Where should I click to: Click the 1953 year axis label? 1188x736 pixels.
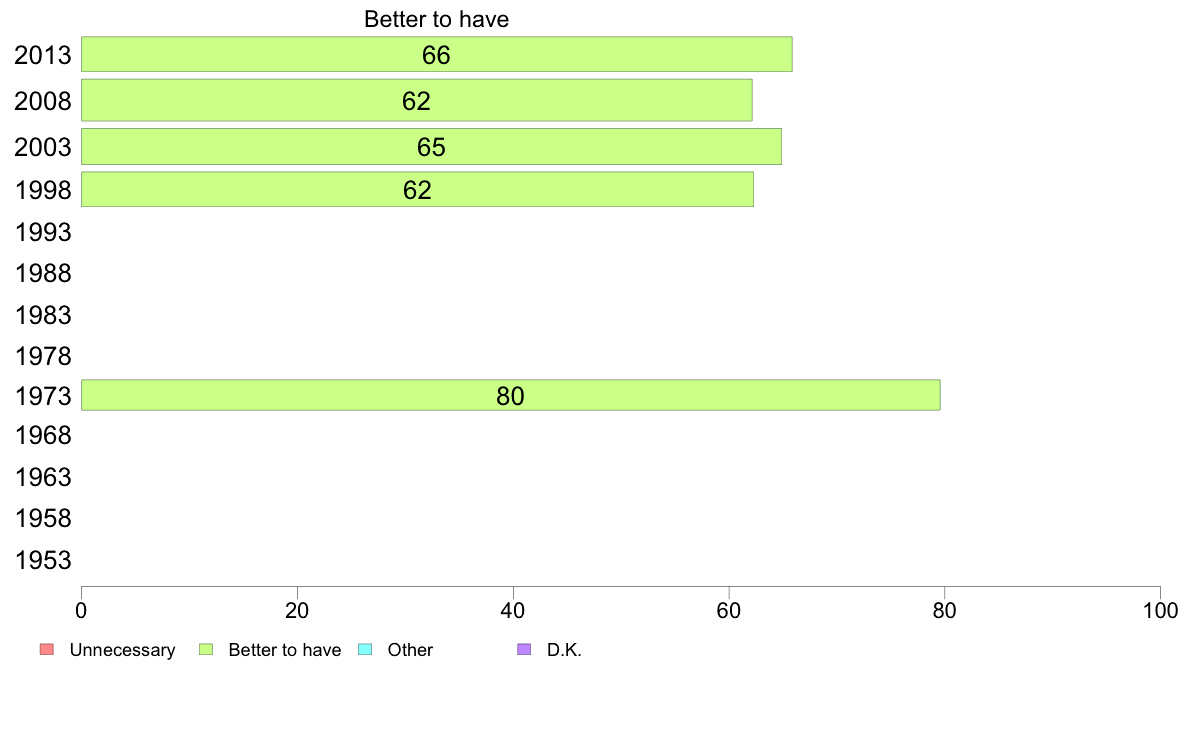click(x=43, y=560)
